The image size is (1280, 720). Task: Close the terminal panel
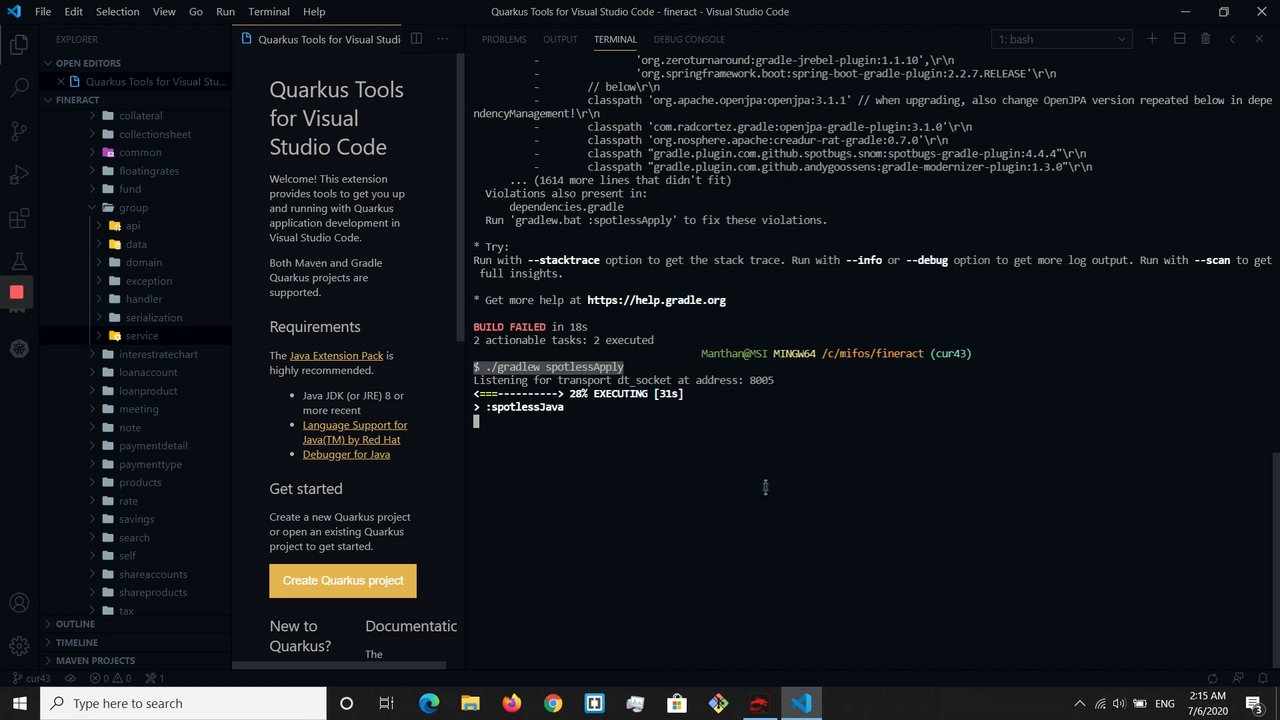(x=1259, y=39)
